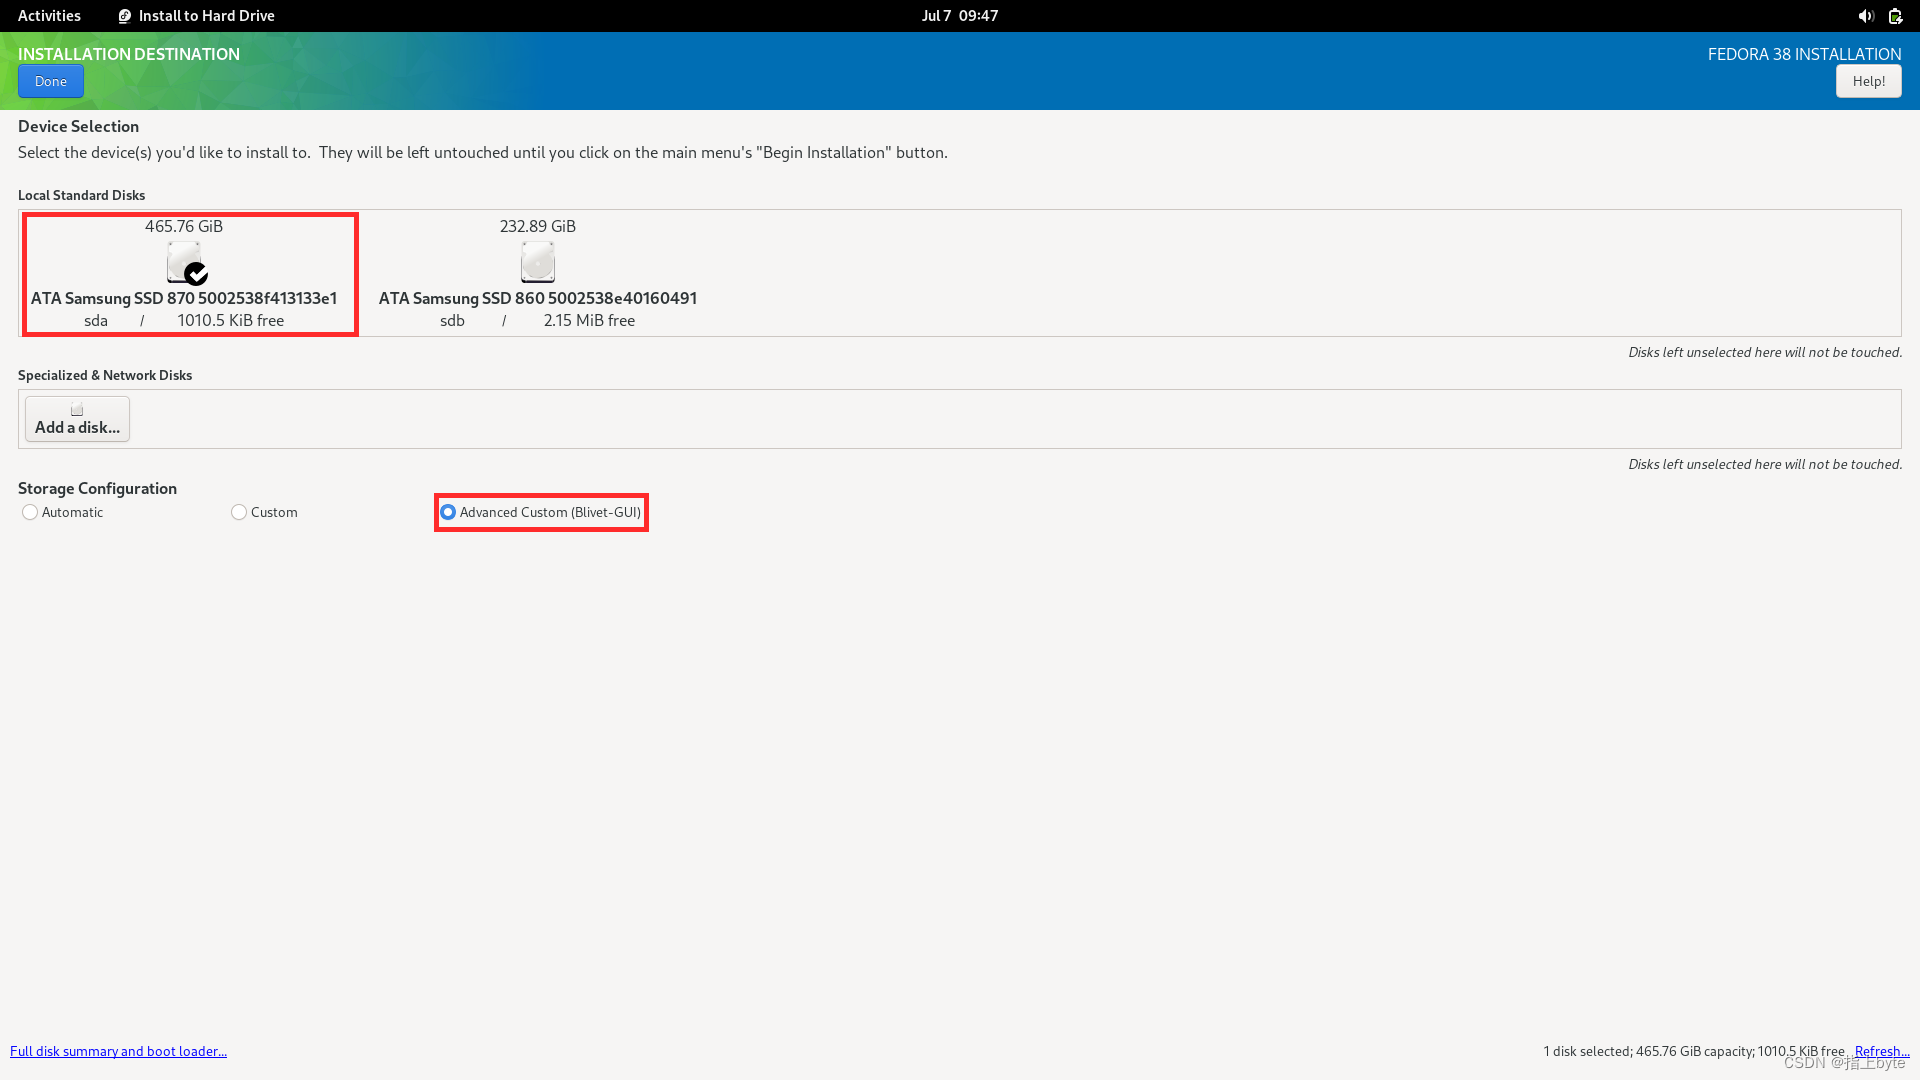Select the Automatic storage configuration option
Image resolution: width=1920 pixels, height=1080 pixels.
pyautogui.click(x=30, y=512)
